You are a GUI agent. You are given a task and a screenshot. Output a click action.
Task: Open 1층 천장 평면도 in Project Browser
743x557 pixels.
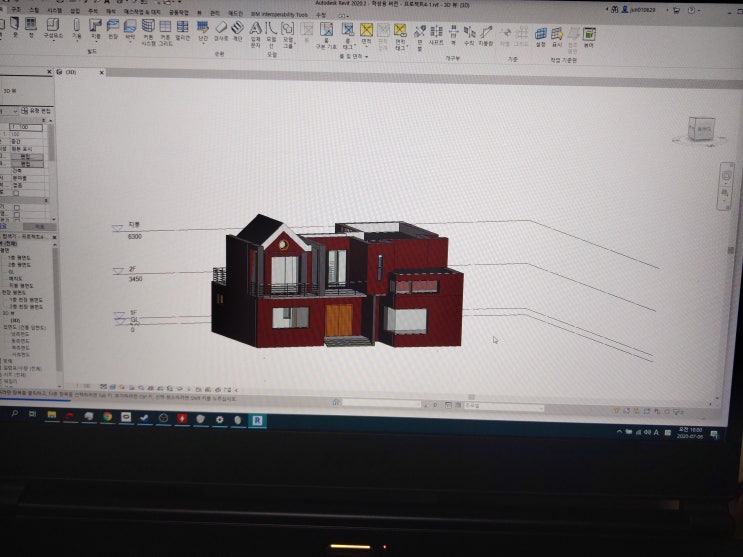coord(27,300)
